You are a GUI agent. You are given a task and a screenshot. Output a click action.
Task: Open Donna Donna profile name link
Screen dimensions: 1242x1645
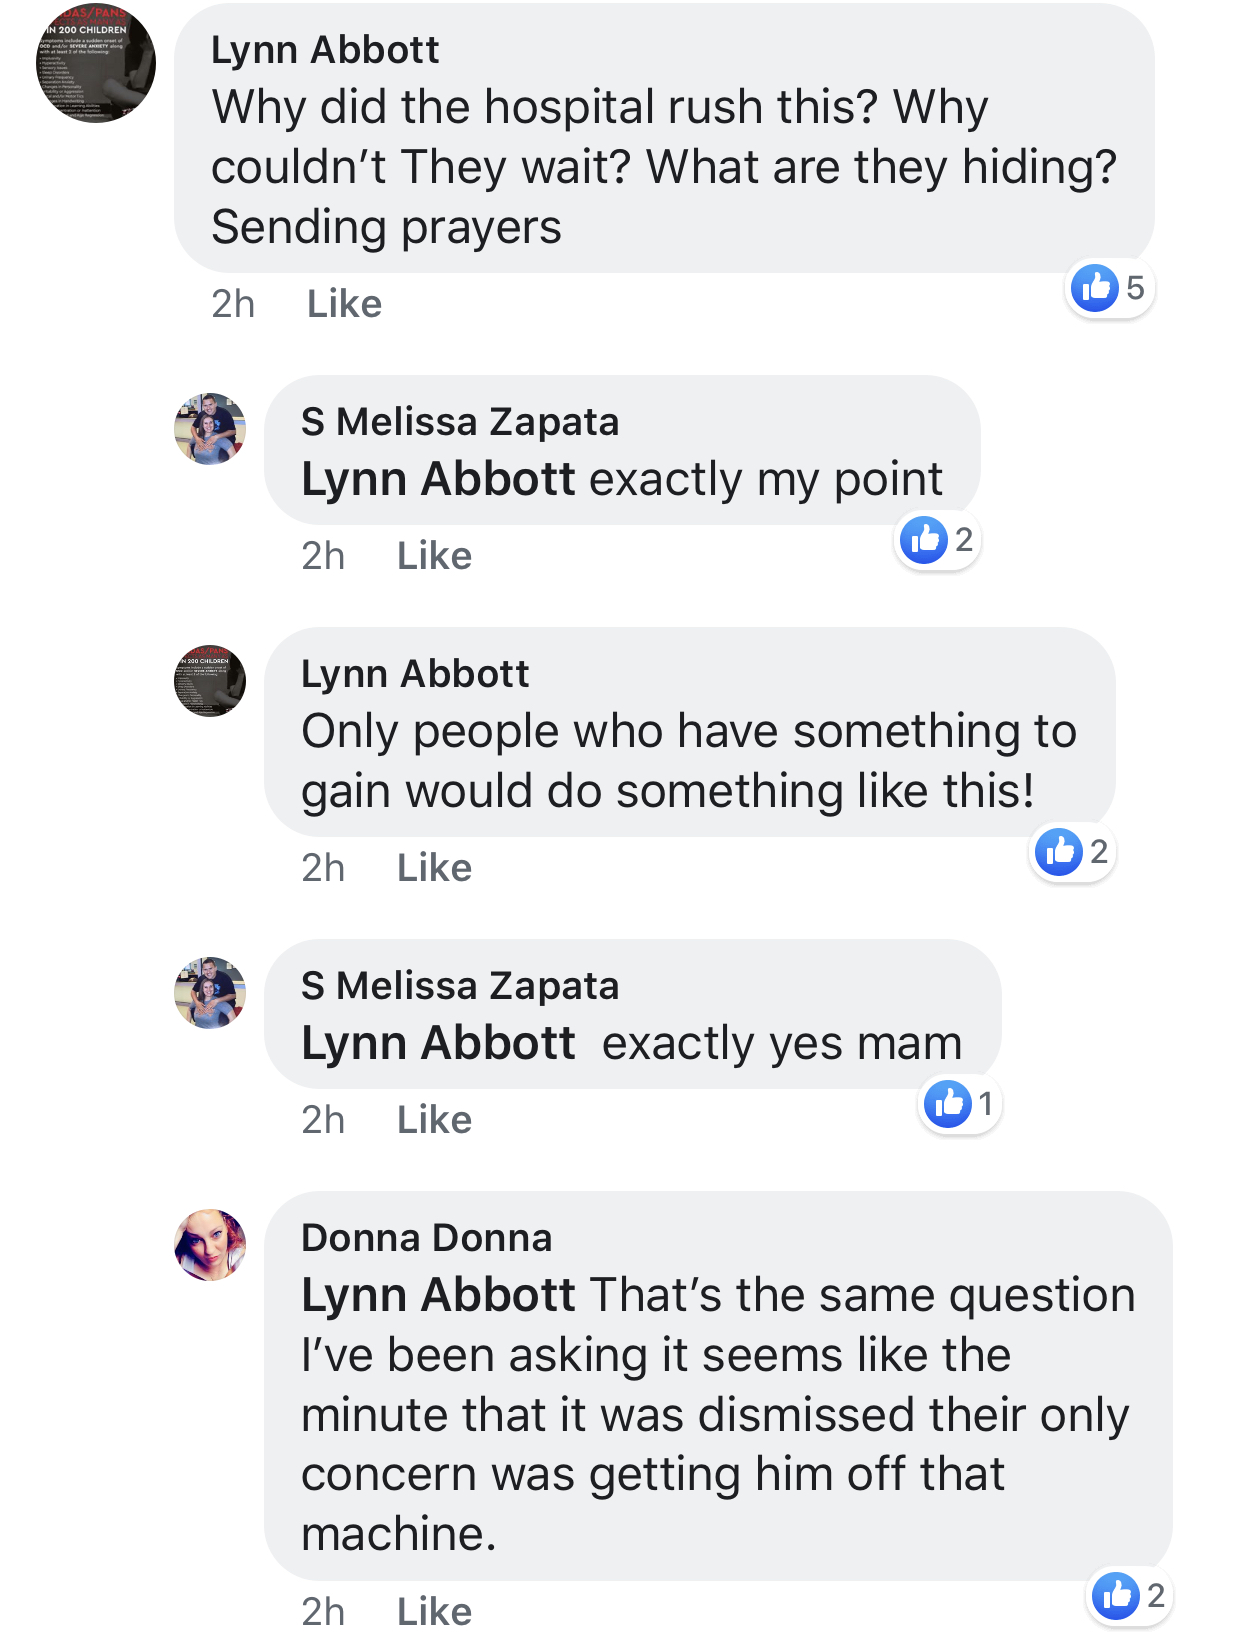(x=427, y=1238)
